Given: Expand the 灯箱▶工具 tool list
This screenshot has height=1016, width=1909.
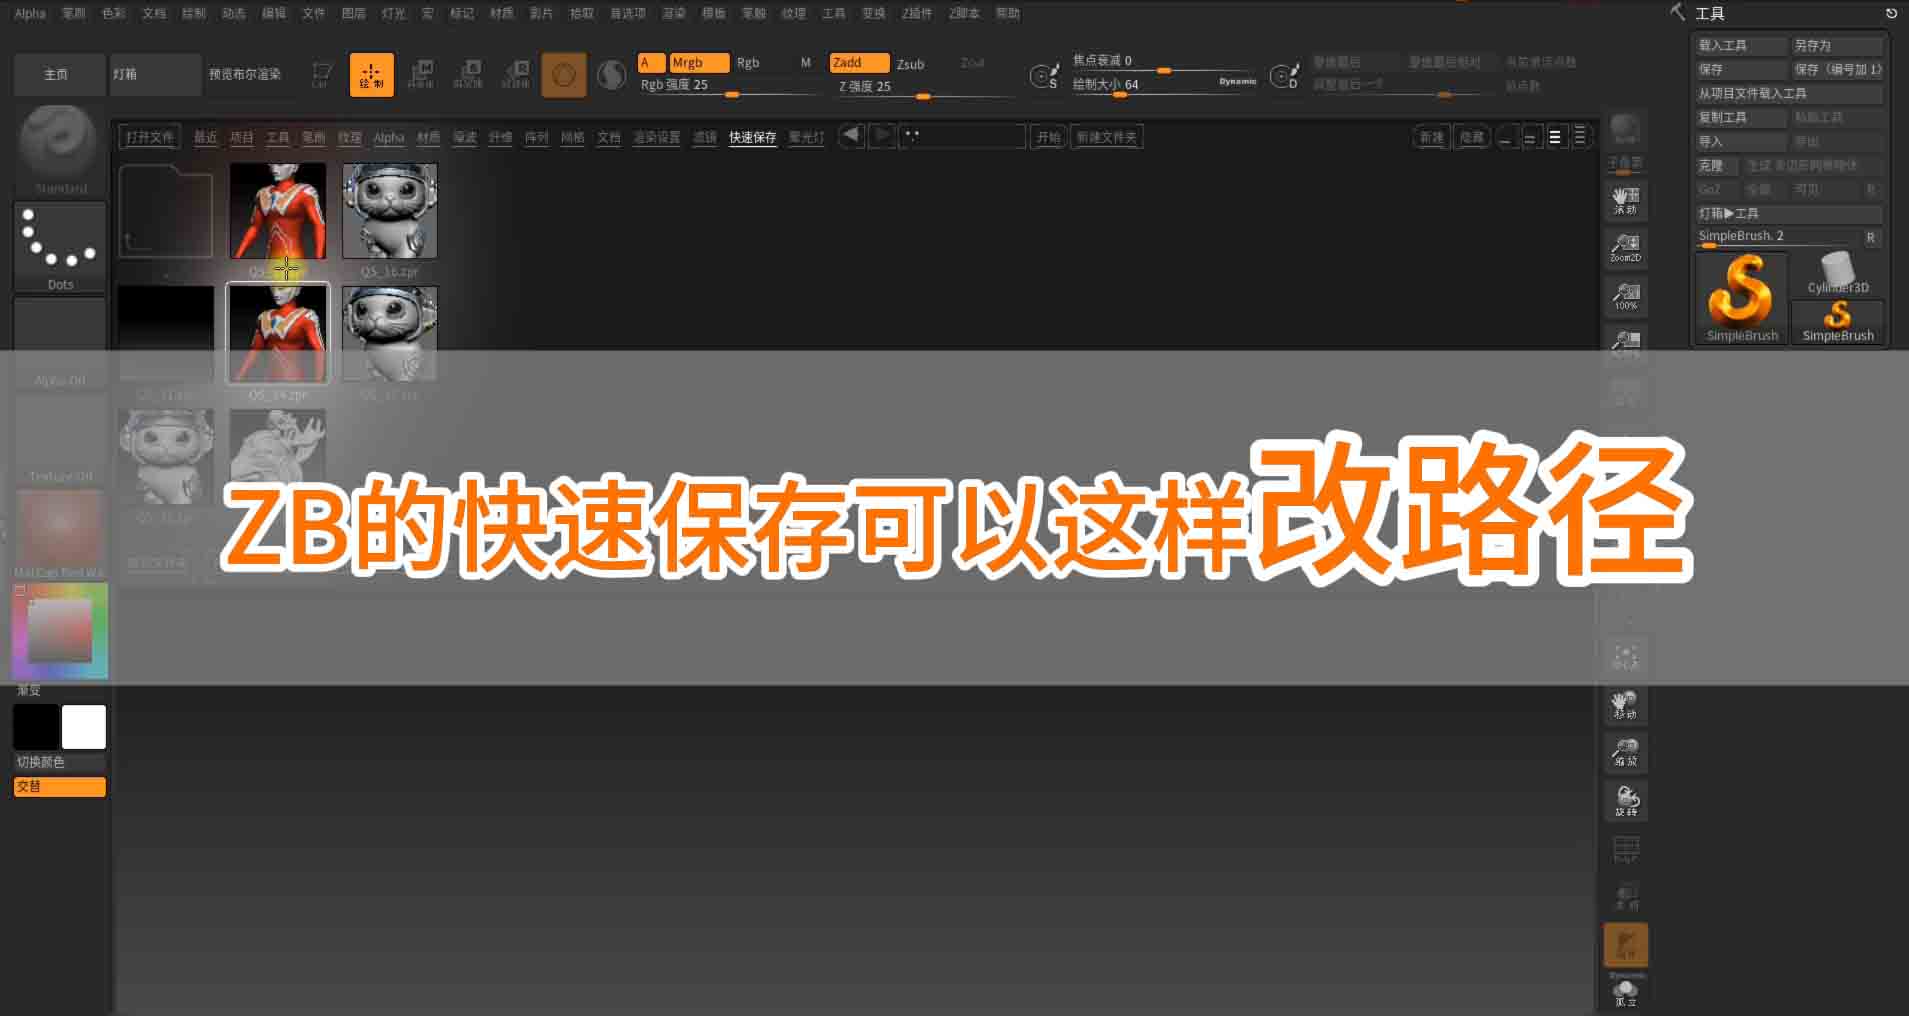Looking at the screenshot, I should 1787,213.
